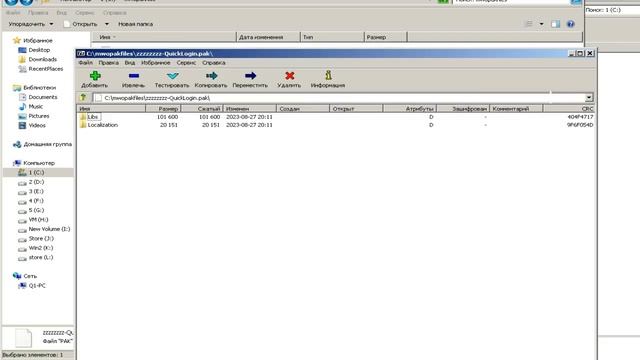Select Downloads in Explorer favorites
Screen dimensions: 640x360
tap(42, 59)
